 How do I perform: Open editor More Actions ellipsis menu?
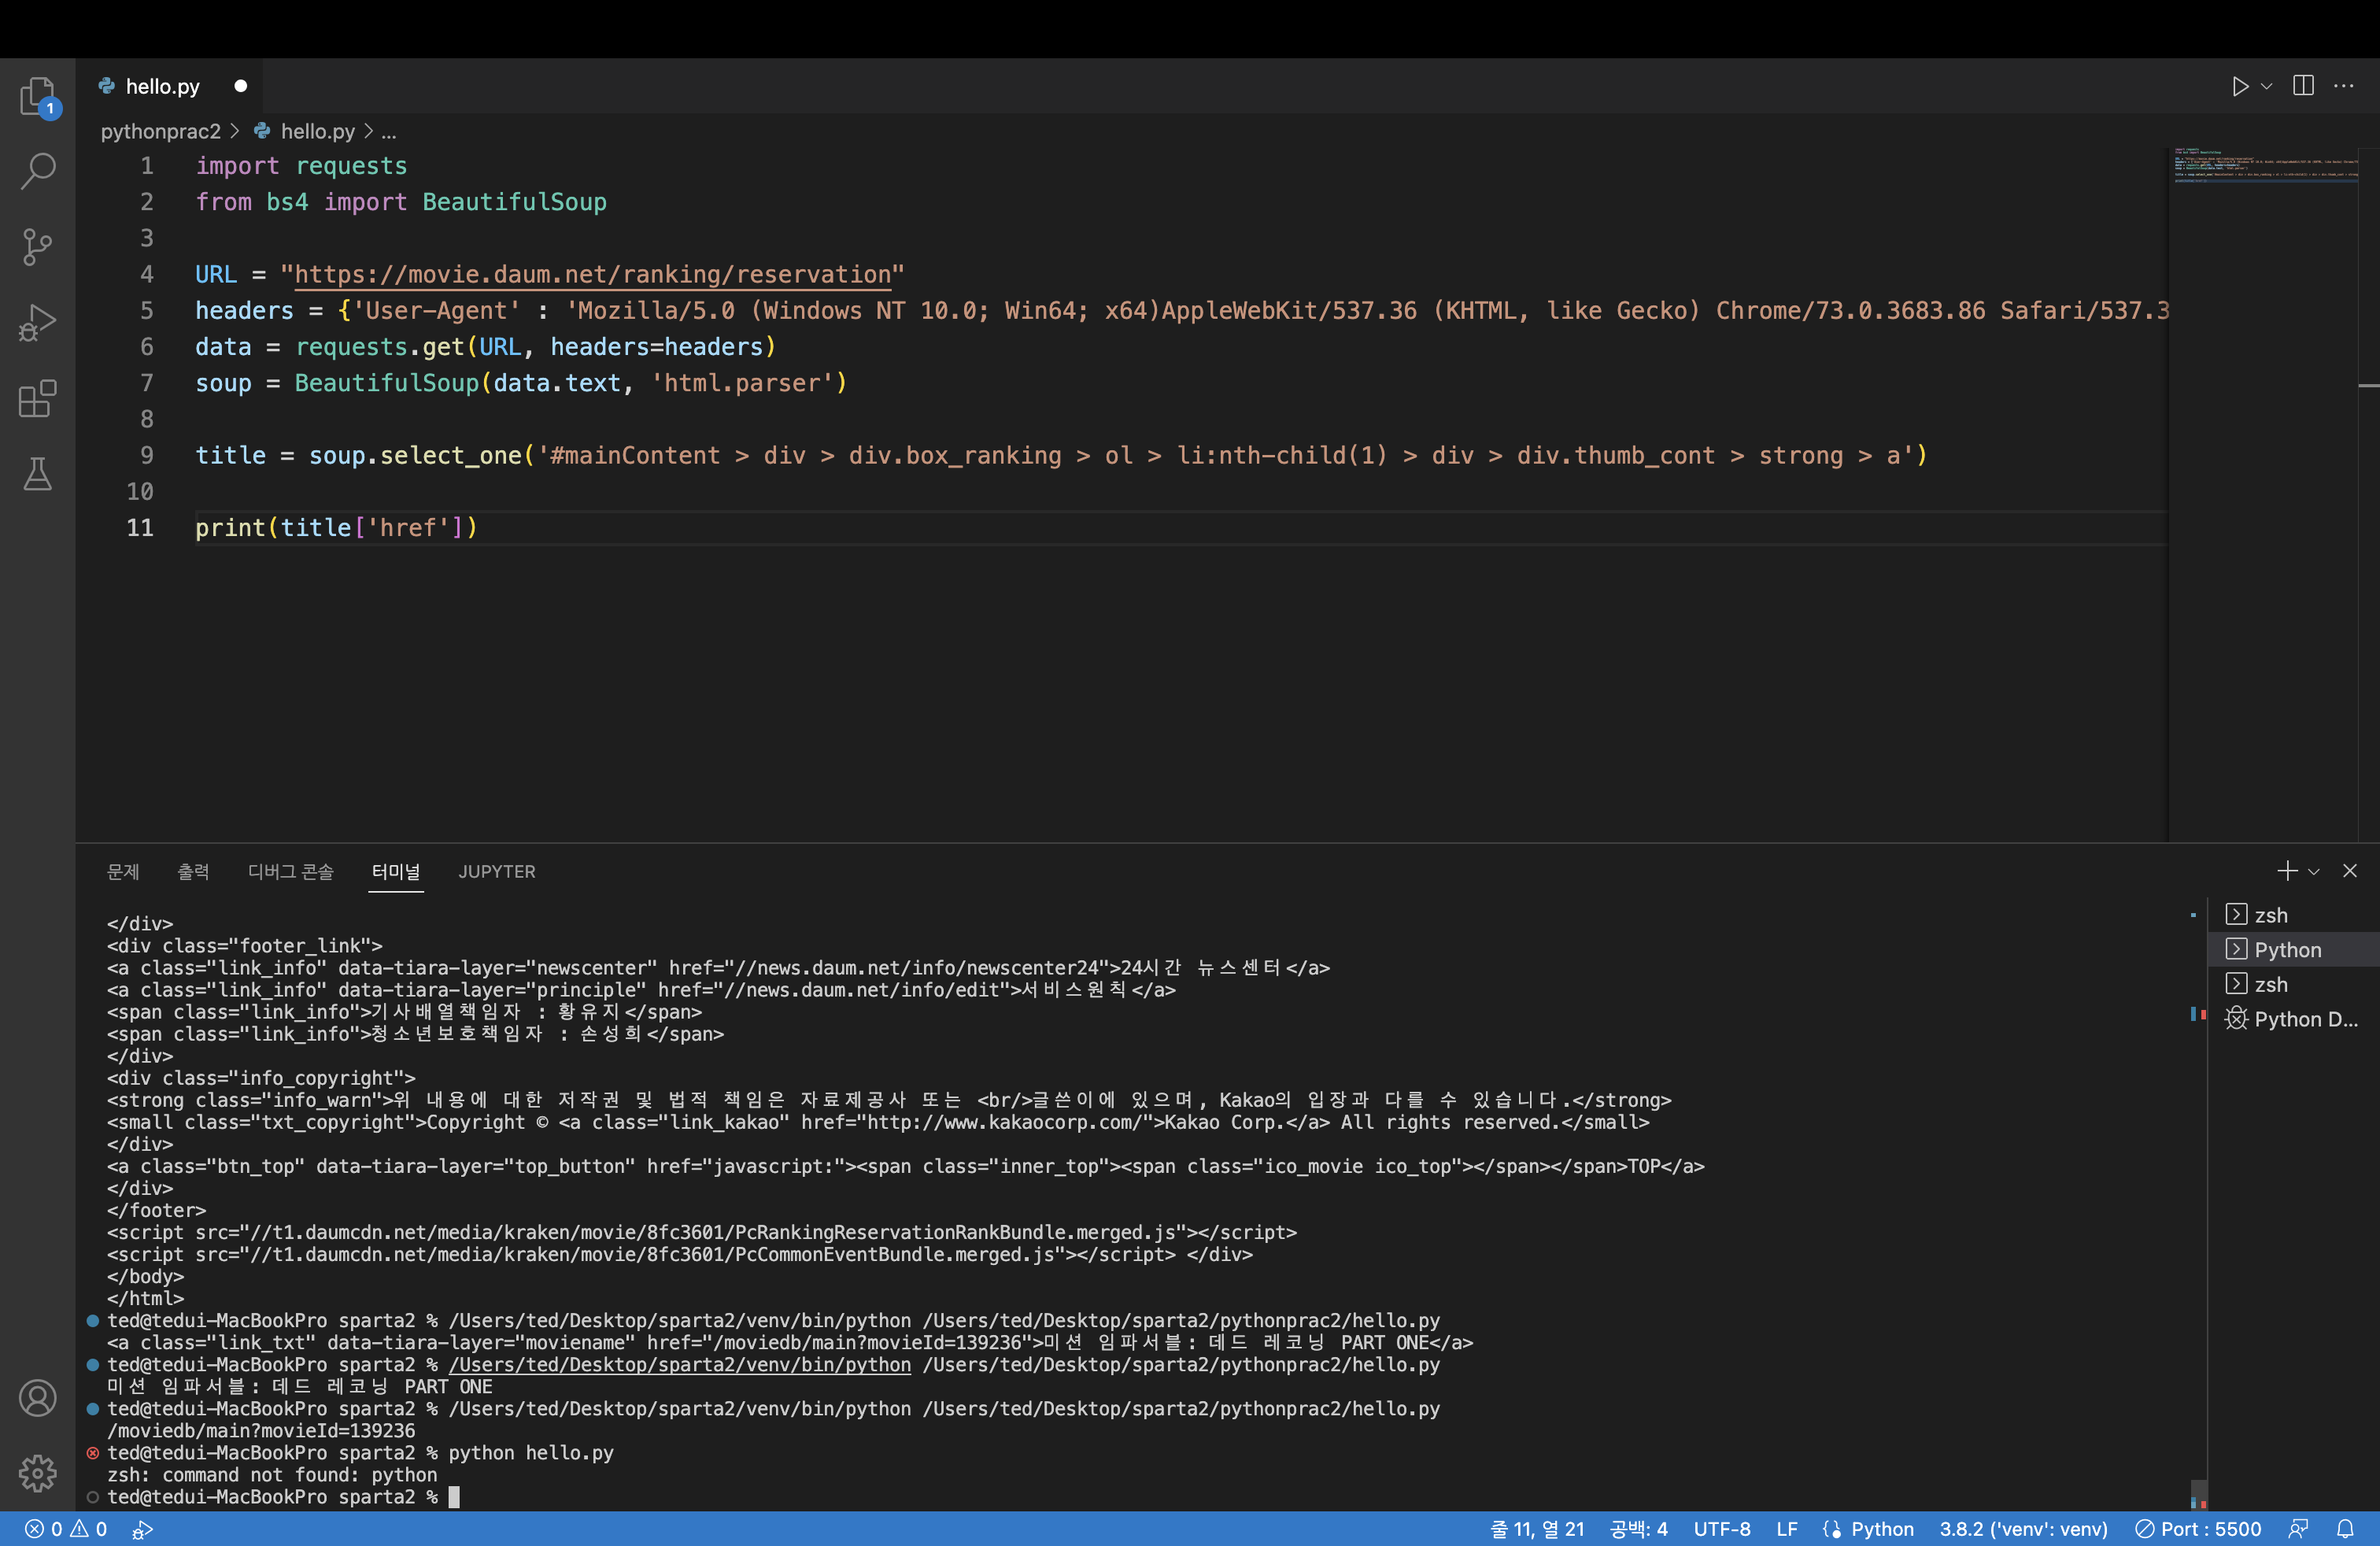click(x=2344, y=86)
